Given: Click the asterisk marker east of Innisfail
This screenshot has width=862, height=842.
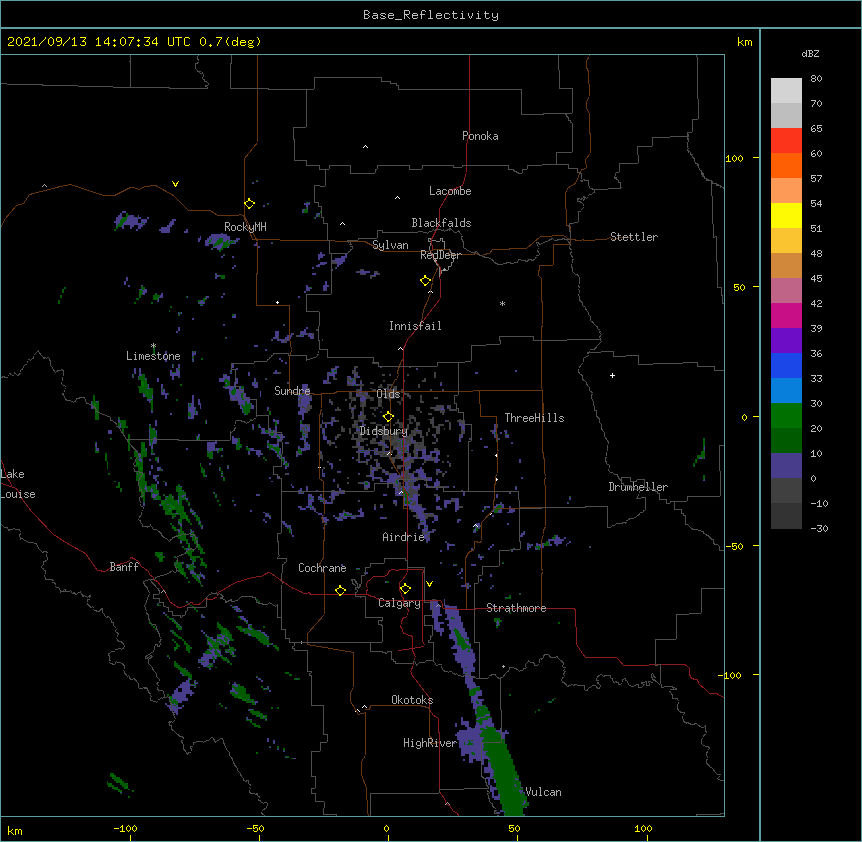Looking at the screenshot, I should click(502, 303).
